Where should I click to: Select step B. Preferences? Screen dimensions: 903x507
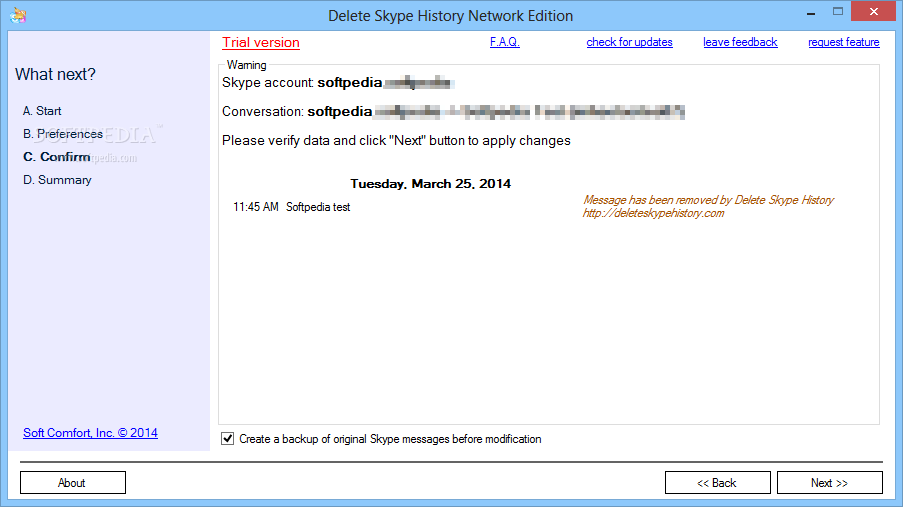coord(63,134)
